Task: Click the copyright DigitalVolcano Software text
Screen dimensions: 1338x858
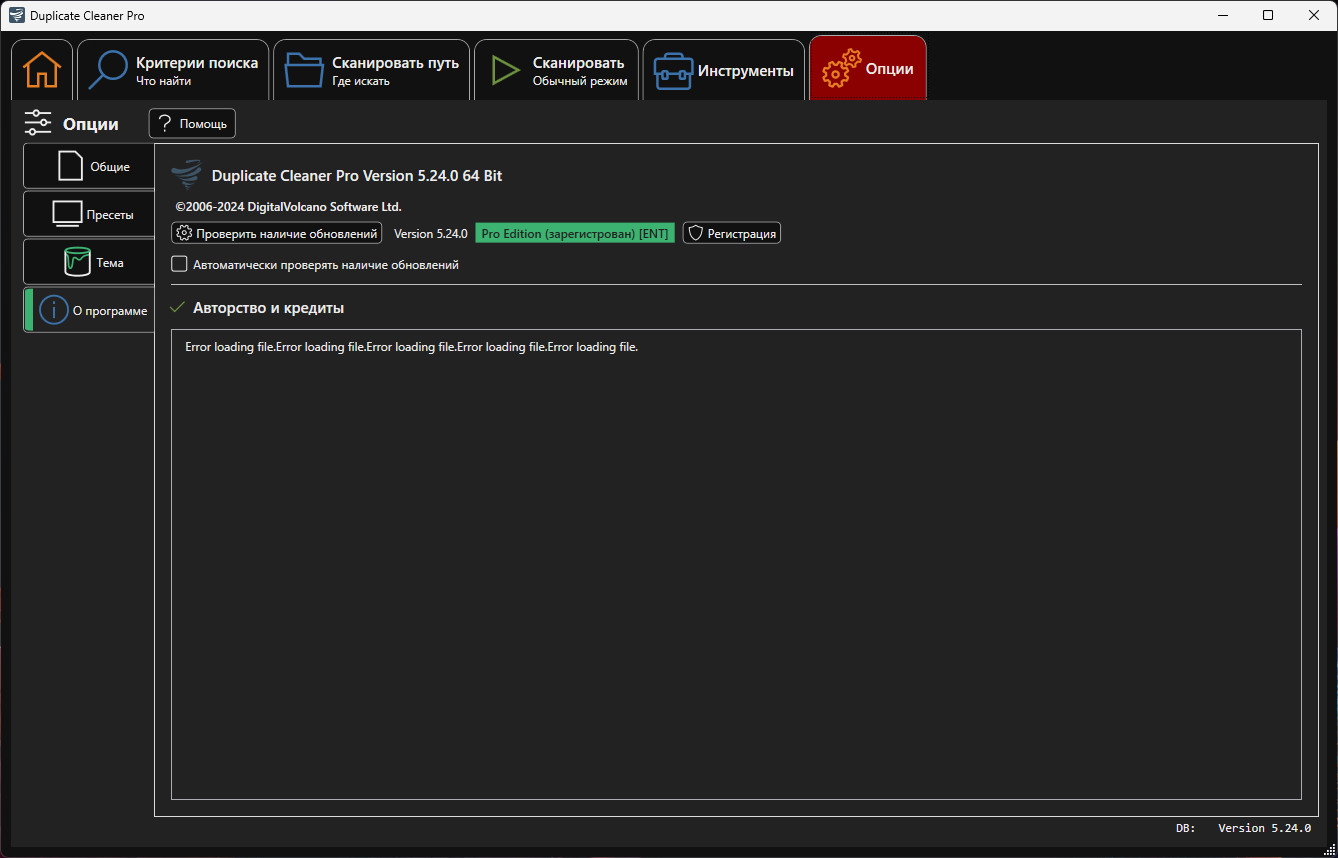Action: click(x=288, y=207)
